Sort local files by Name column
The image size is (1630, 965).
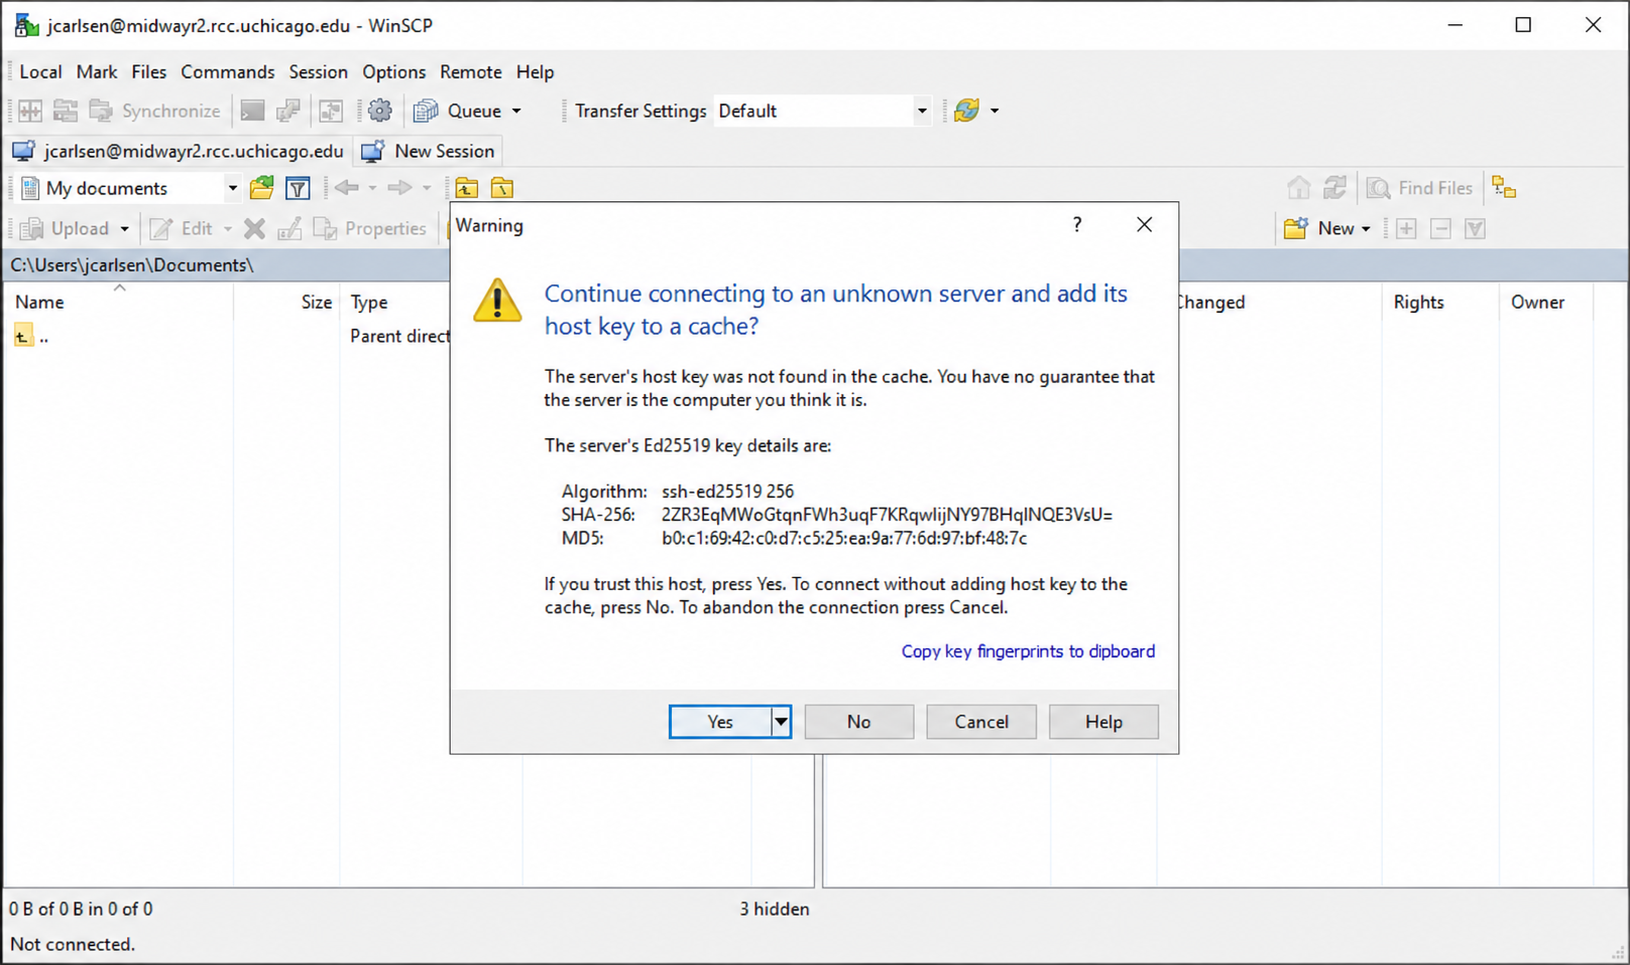119,302
